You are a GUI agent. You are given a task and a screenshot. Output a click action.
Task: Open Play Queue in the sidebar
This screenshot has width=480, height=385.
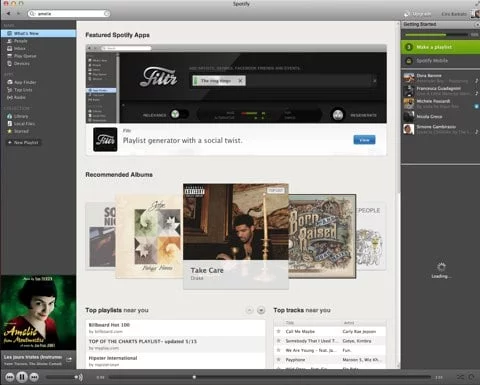(22, 56)
